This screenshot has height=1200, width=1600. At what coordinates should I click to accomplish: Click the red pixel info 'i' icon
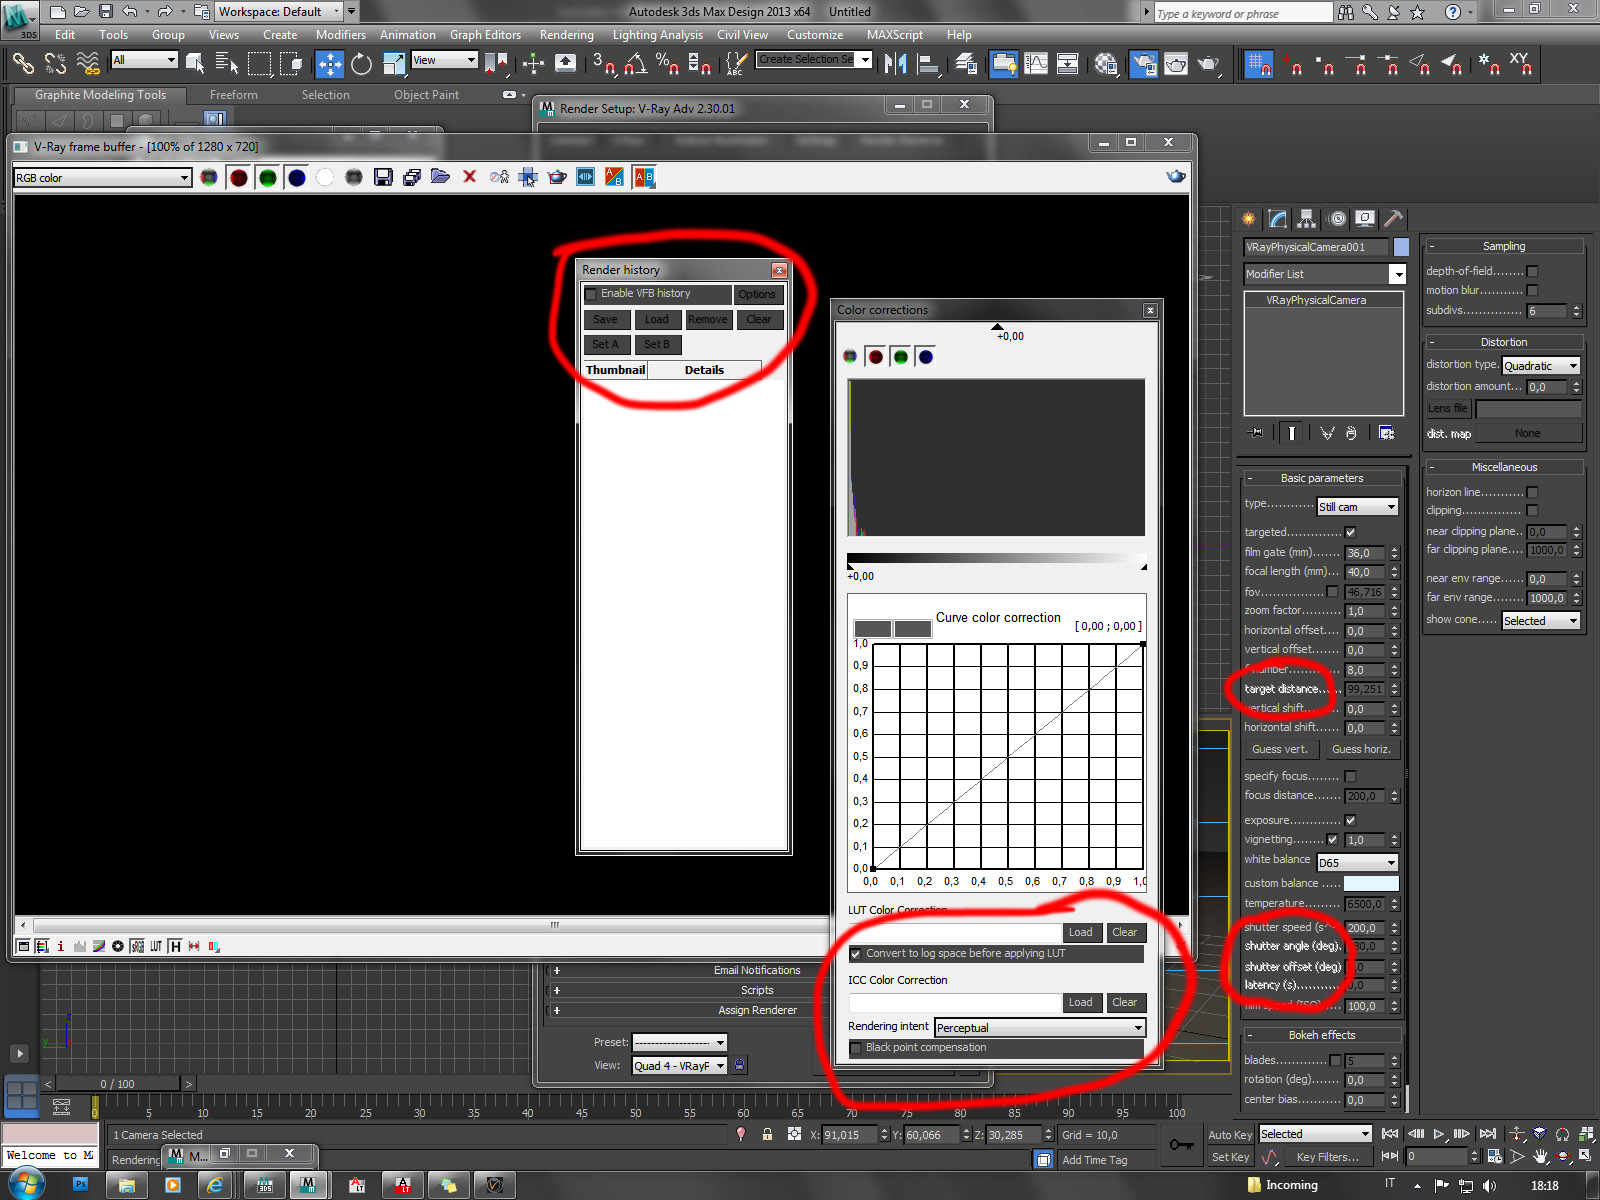[60, 946]
